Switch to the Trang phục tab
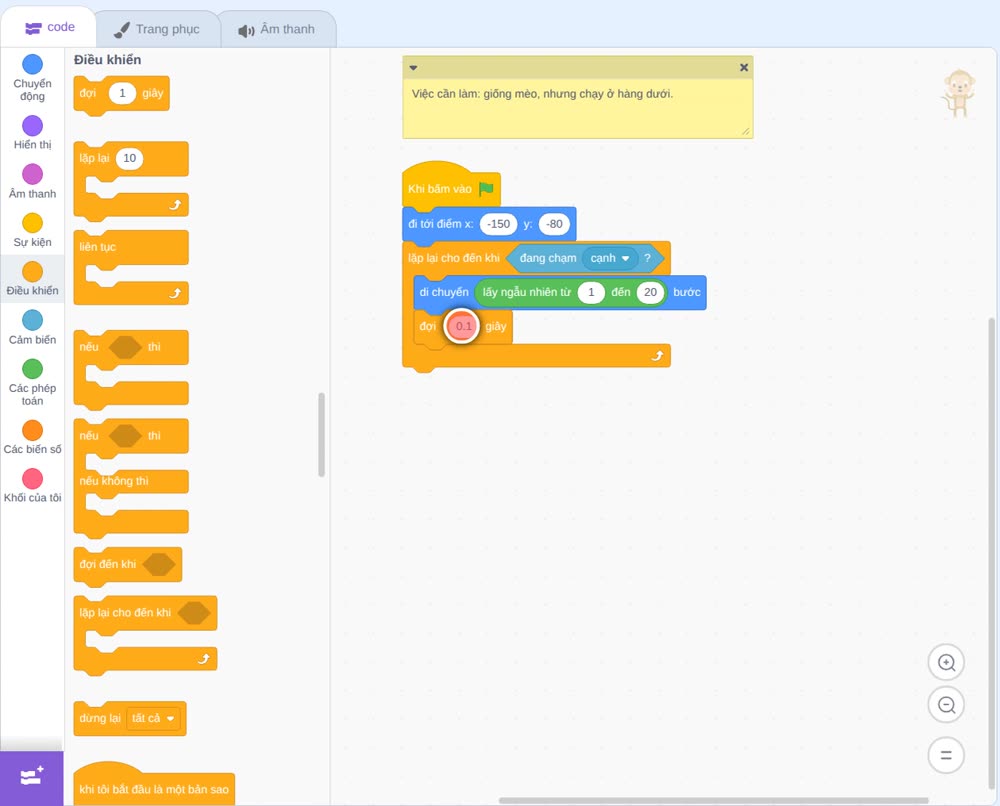Viewport: 1000px width, 806px height. (157, 29)
